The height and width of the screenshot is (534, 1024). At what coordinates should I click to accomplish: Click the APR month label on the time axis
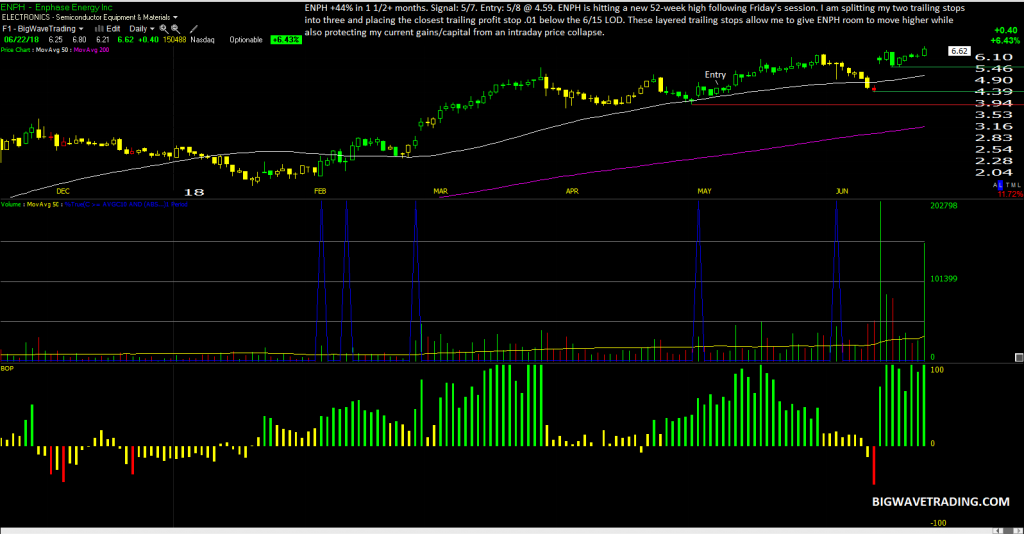tap(572, 191)
